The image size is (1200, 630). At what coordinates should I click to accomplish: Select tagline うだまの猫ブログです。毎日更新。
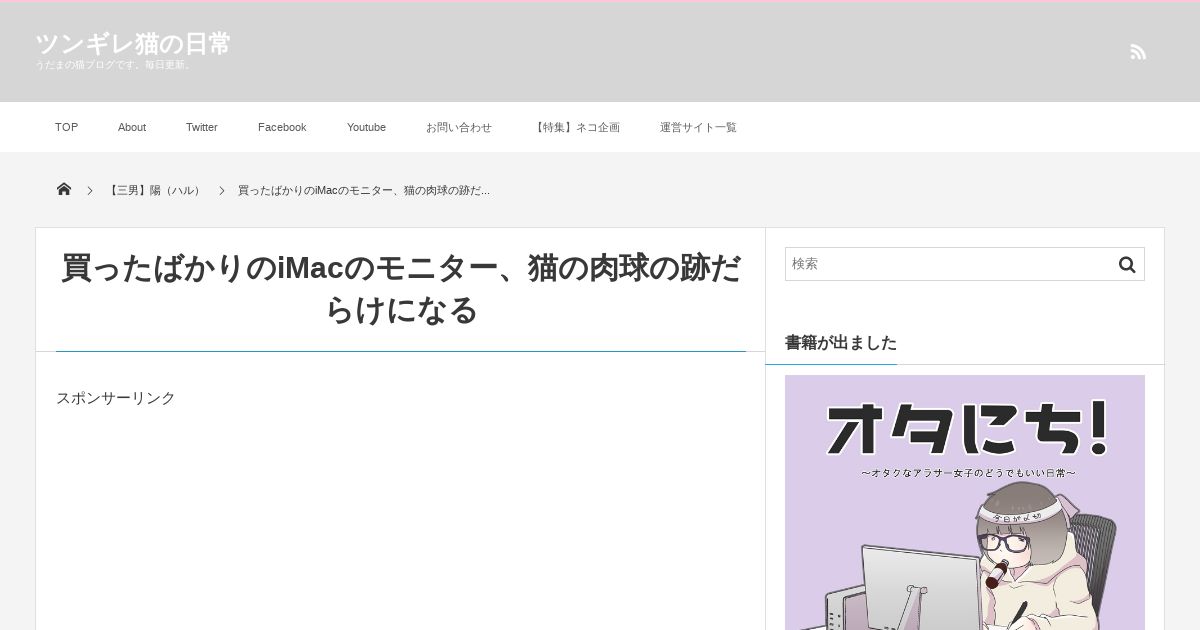point(114,65)
